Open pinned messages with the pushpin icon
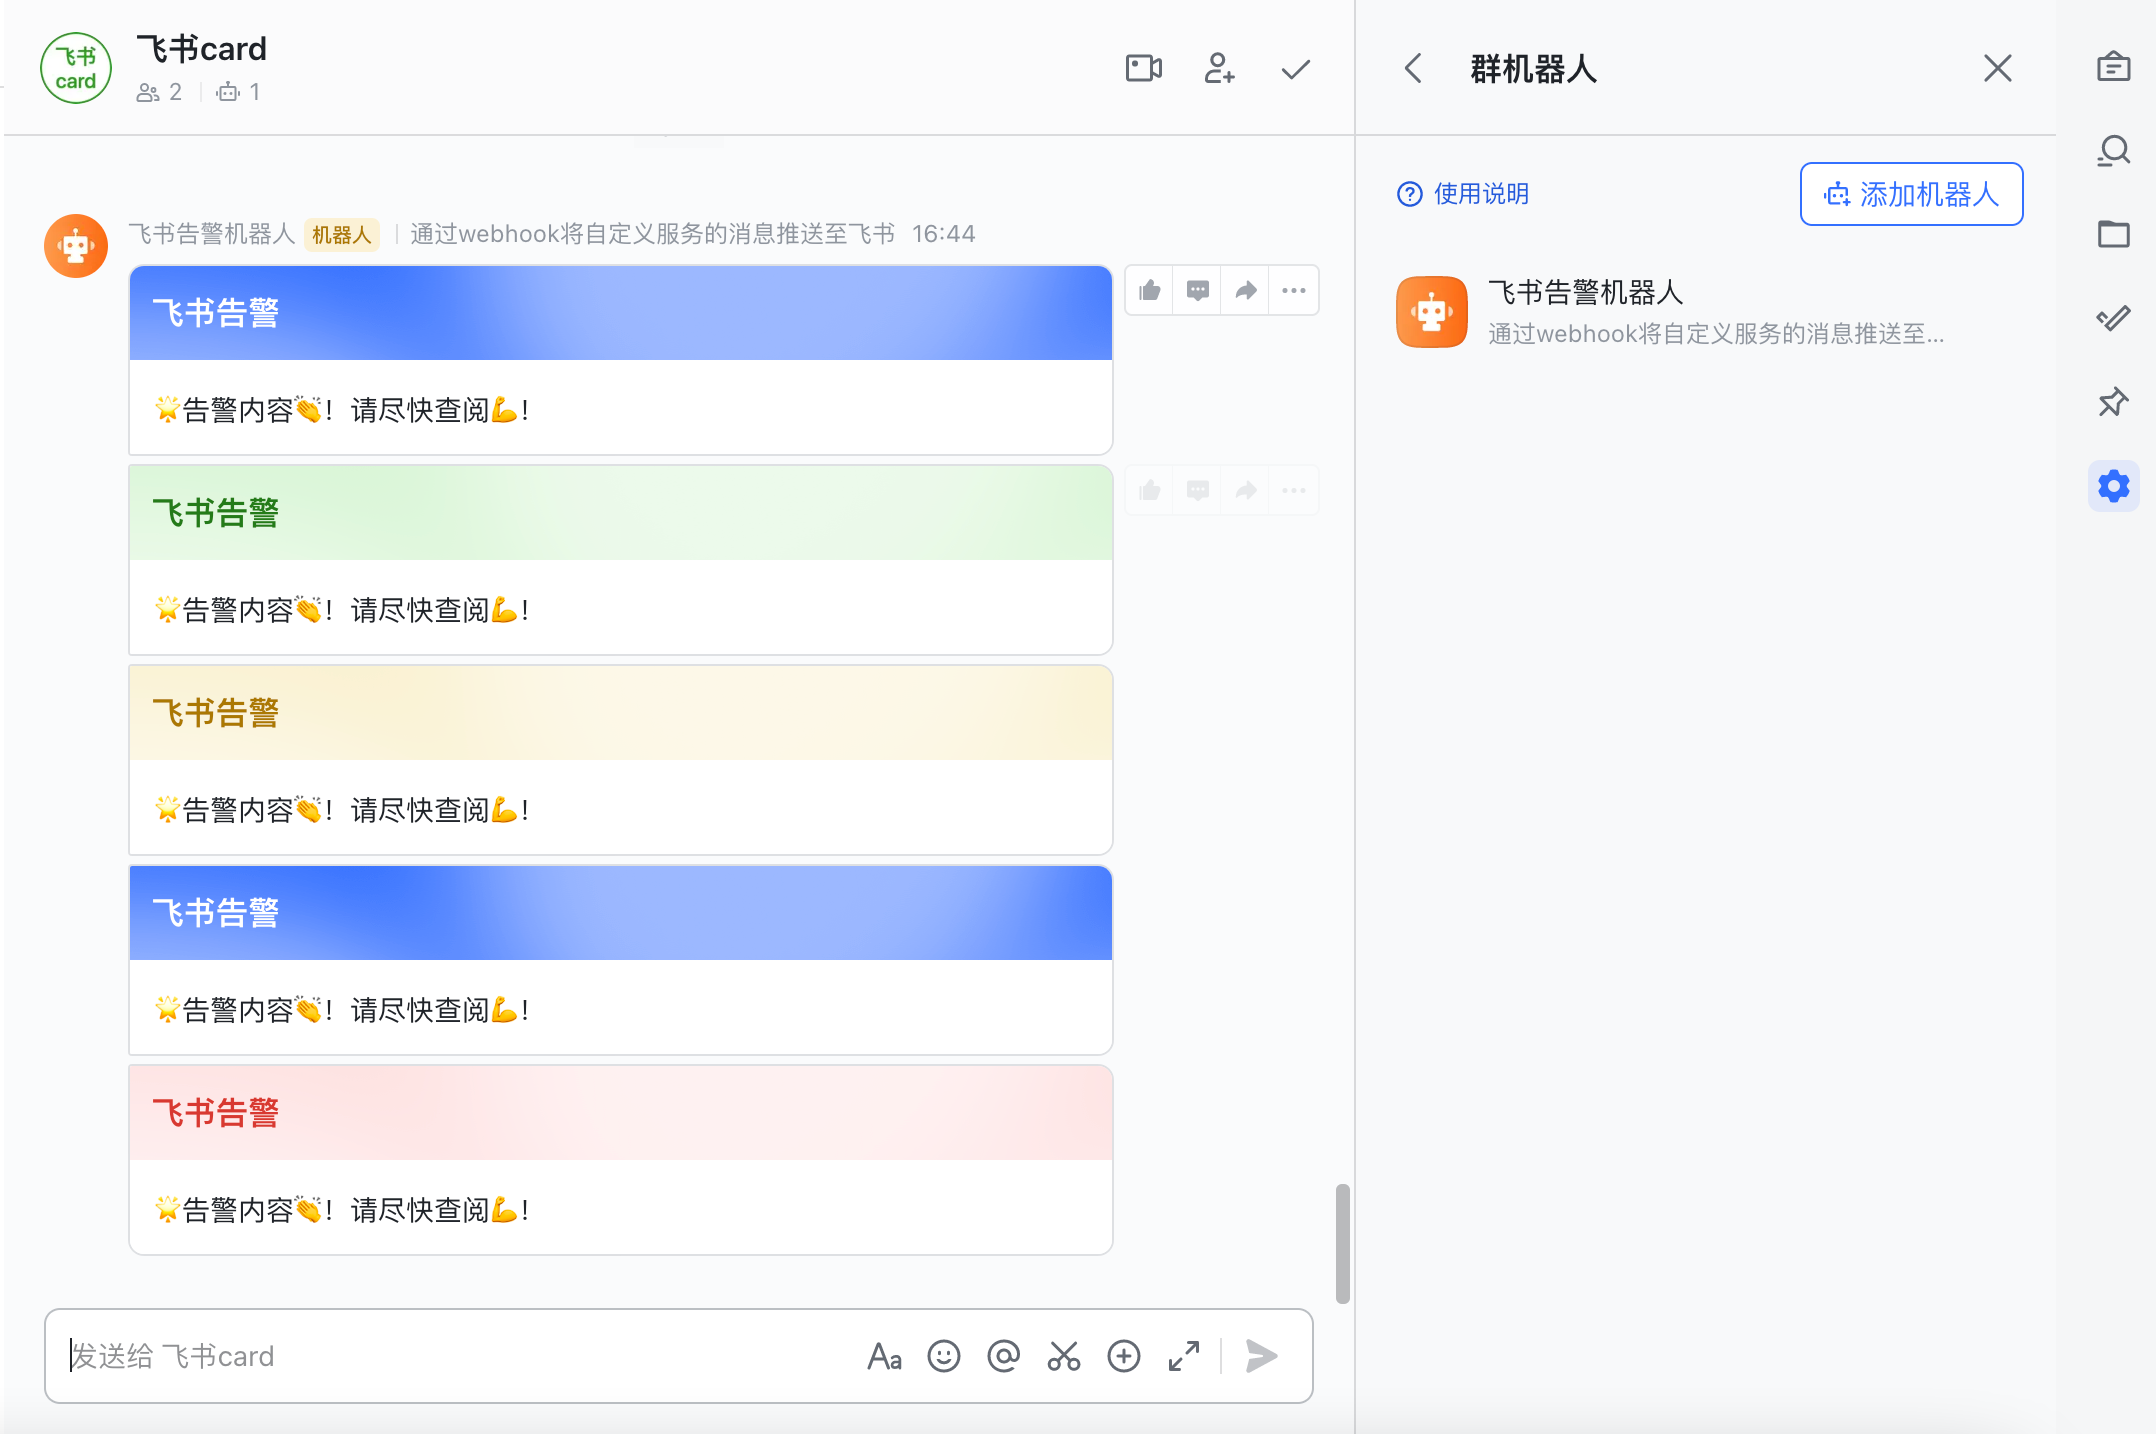 point(2114,402)
